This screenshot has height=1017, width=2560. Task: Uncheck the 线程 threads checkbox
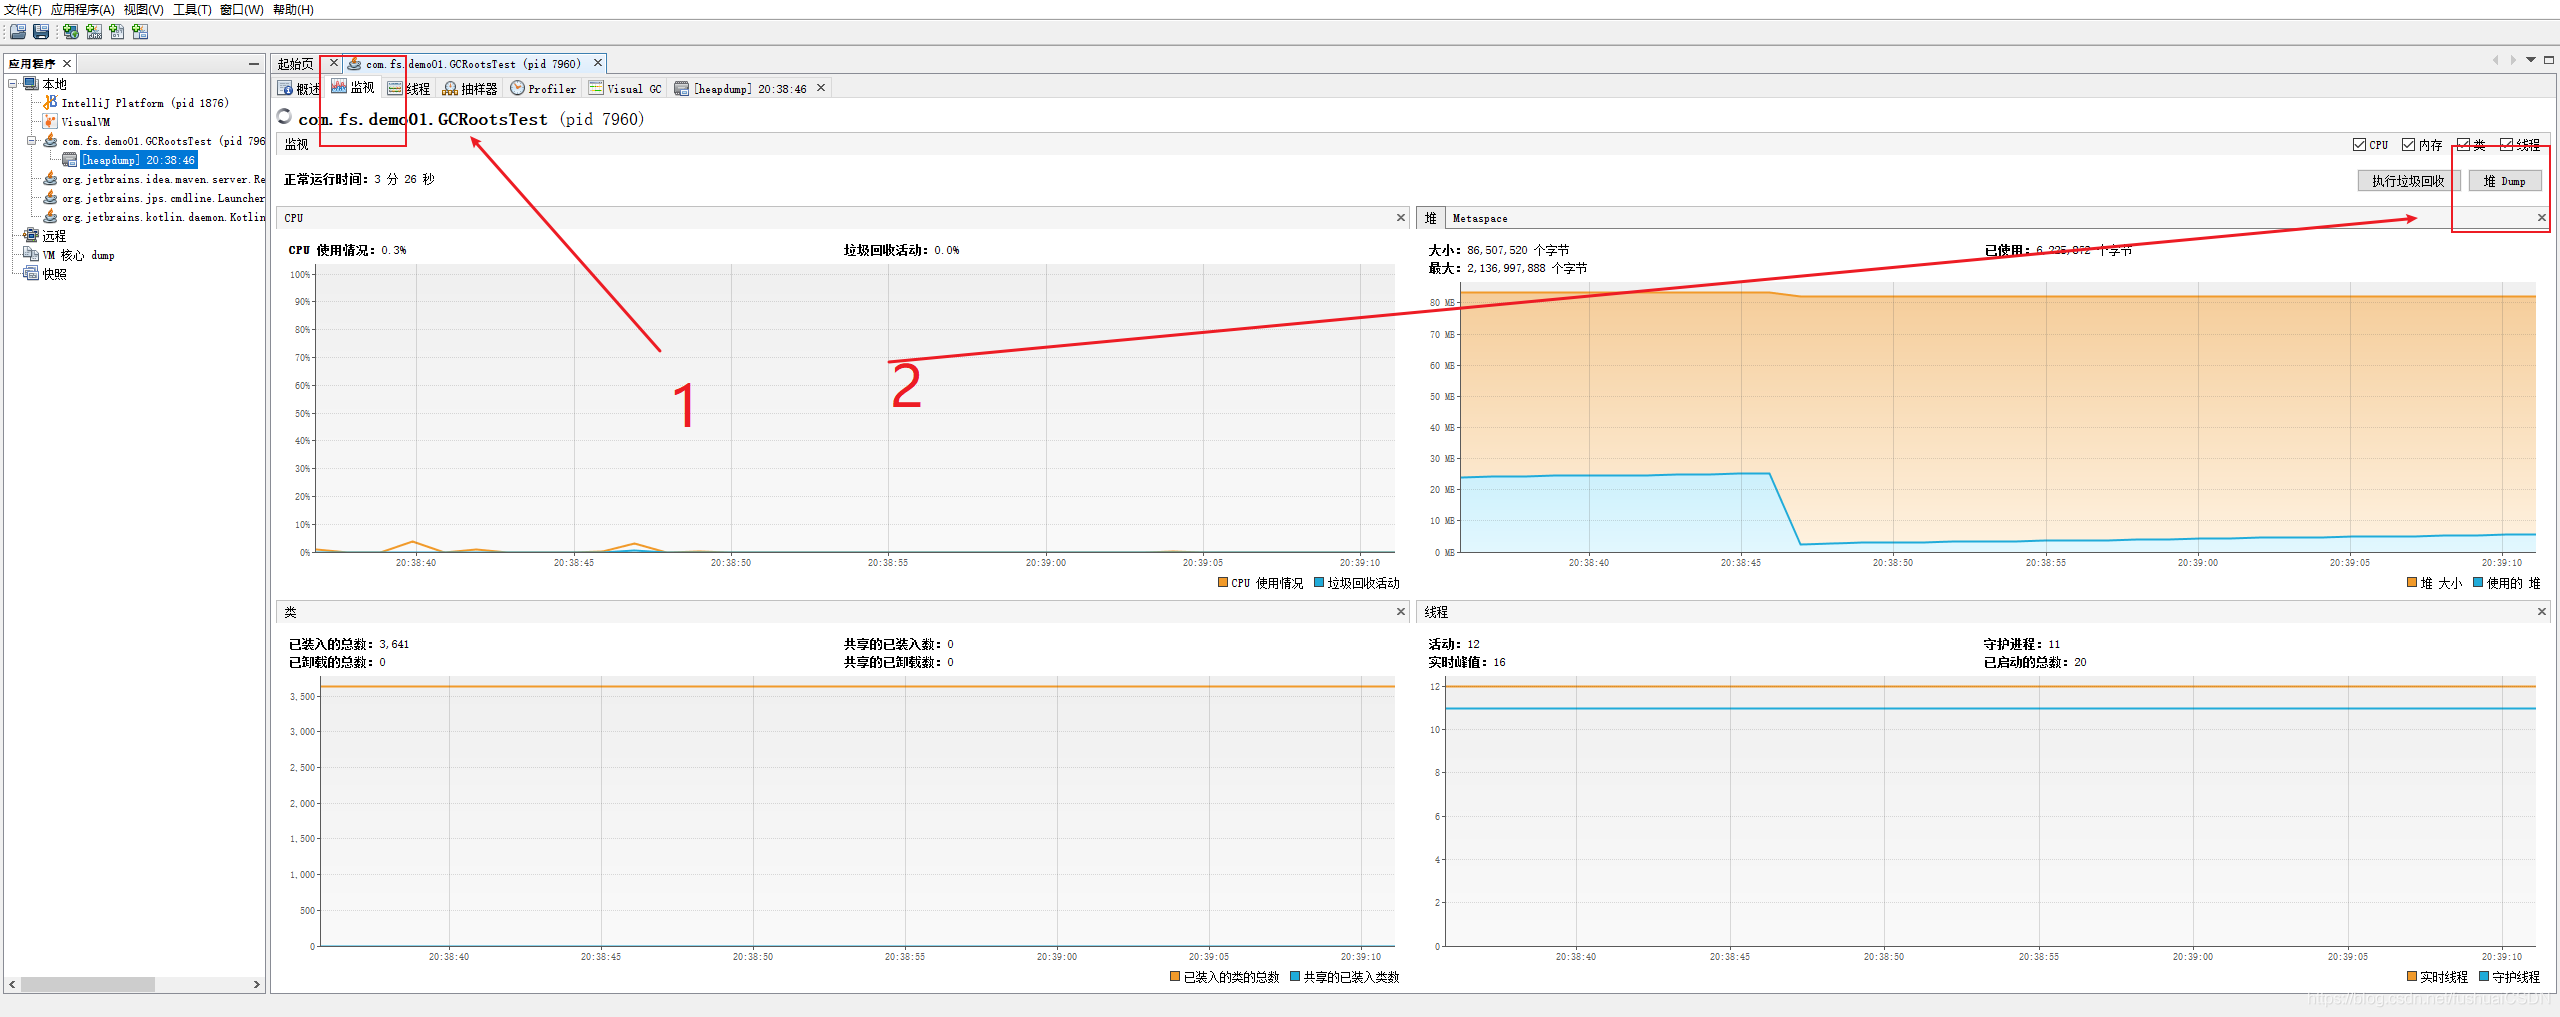tap(2507, 145)
